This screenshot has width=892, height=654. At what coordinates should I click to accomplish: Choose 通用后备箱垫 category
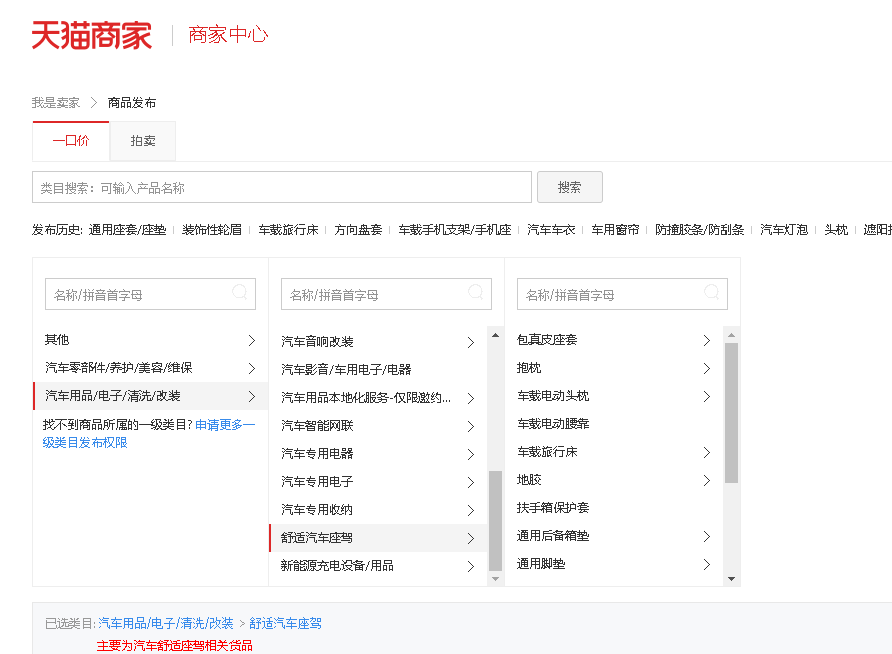(x=614, y=536)
